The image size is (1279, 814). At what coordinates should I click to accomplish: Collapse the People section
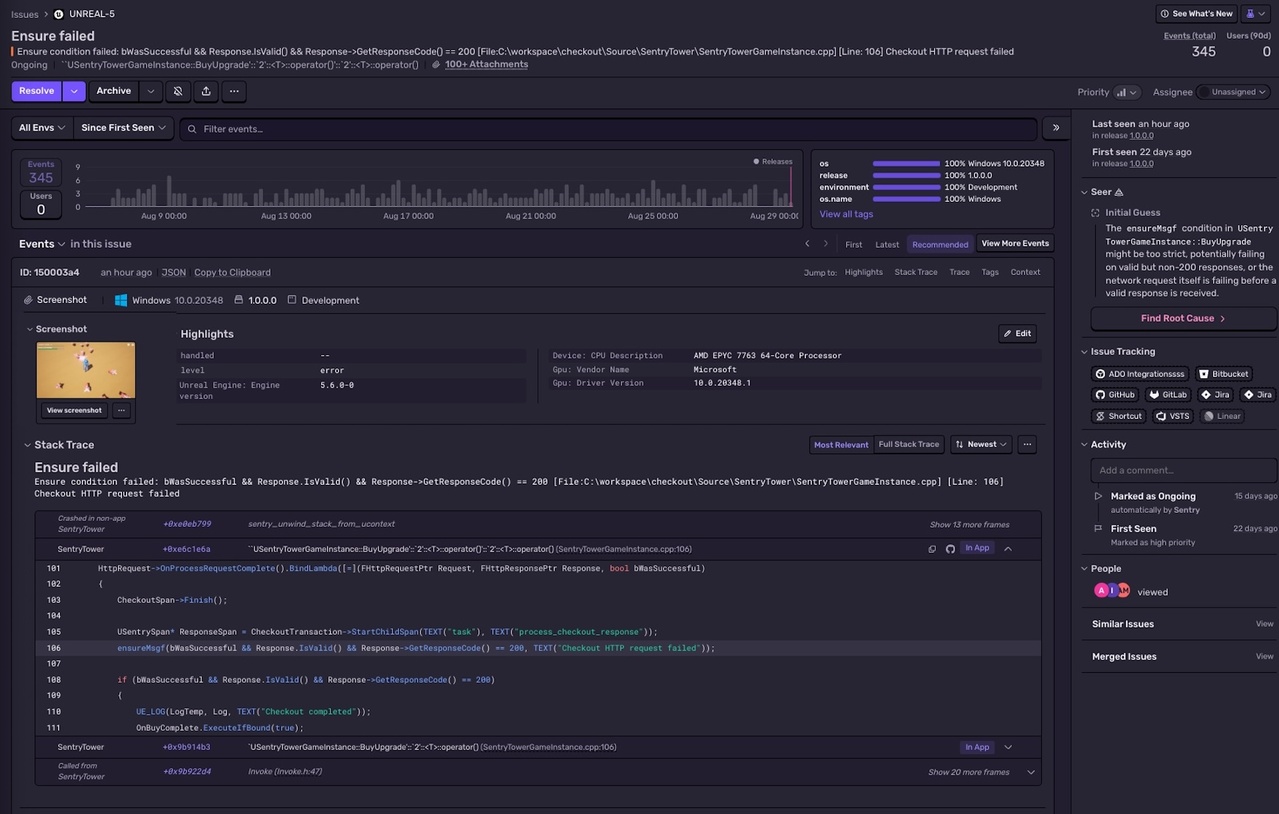click(1084, 569)
